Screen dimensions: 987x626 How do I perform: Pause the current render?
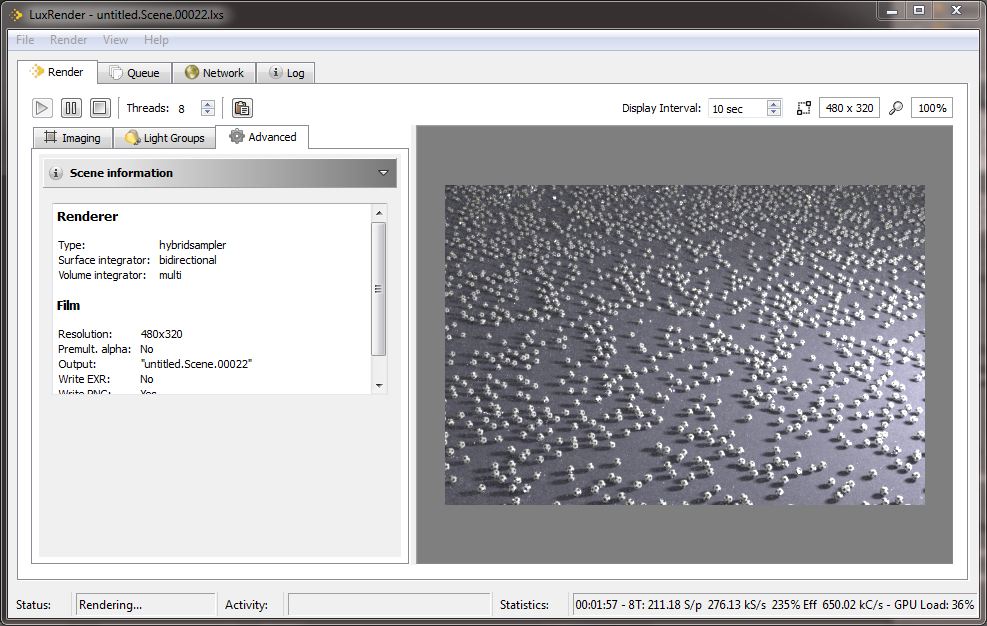tap(71, 108)
